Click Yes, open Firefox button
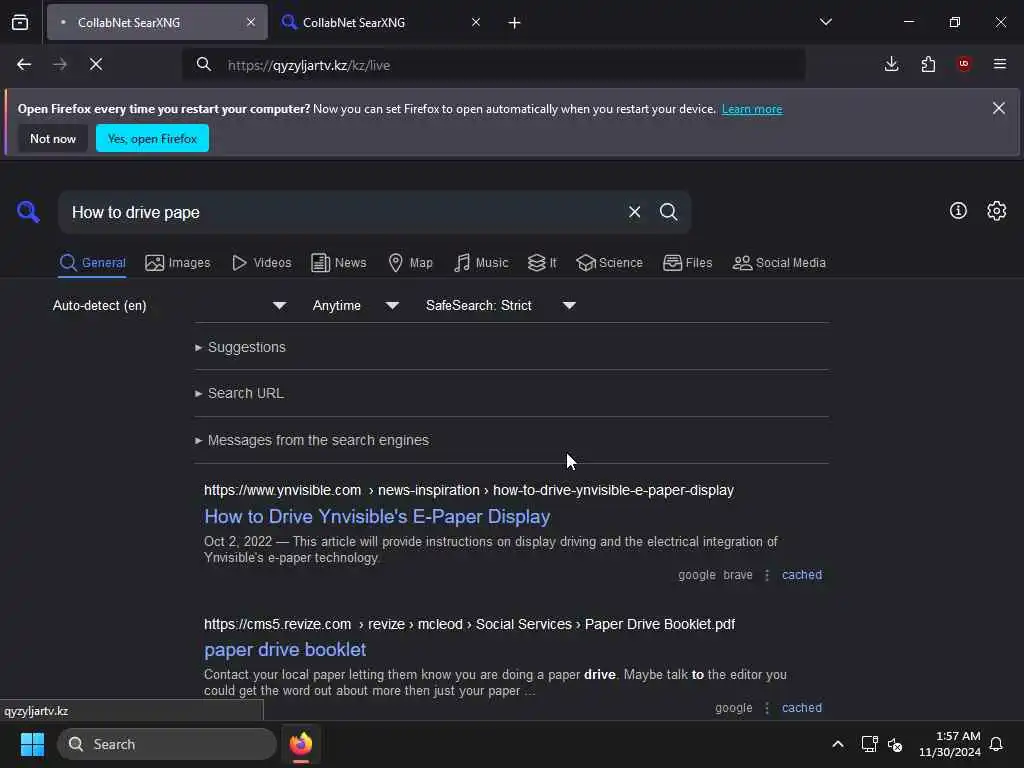Screen dimensions: 1024x768 (x=152, y=138)
